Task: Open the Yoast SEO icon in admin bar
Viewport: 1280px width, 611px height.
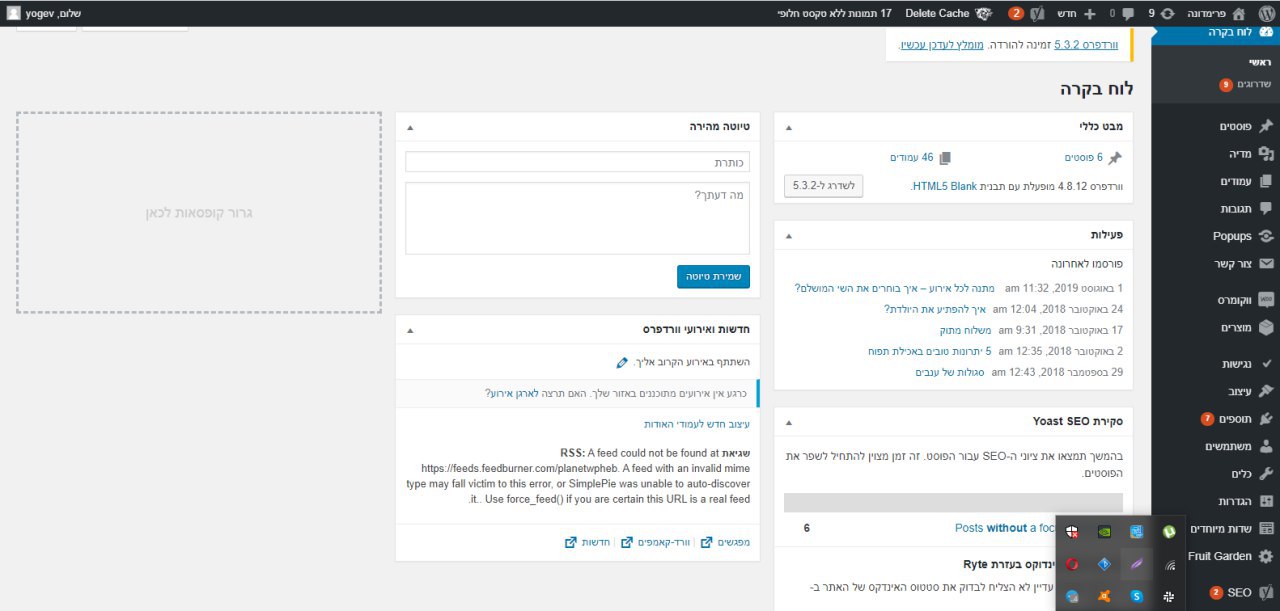Action: pos(1039,13)
